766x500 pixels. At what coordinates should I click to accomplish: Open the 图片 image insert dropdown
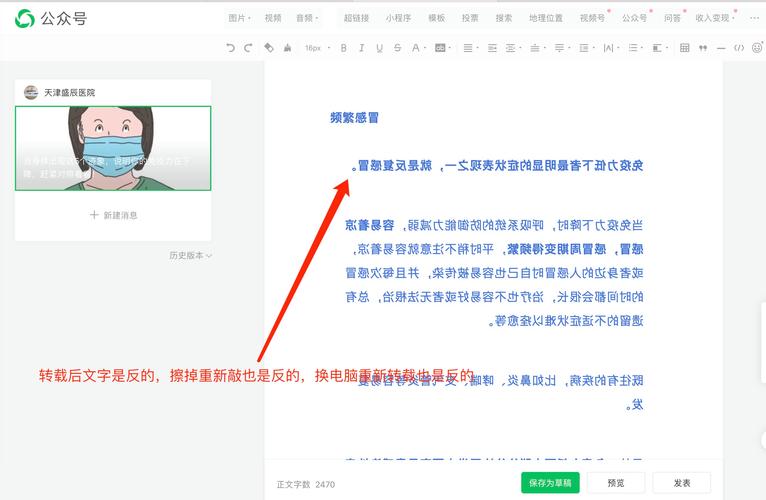pos(239,18)
